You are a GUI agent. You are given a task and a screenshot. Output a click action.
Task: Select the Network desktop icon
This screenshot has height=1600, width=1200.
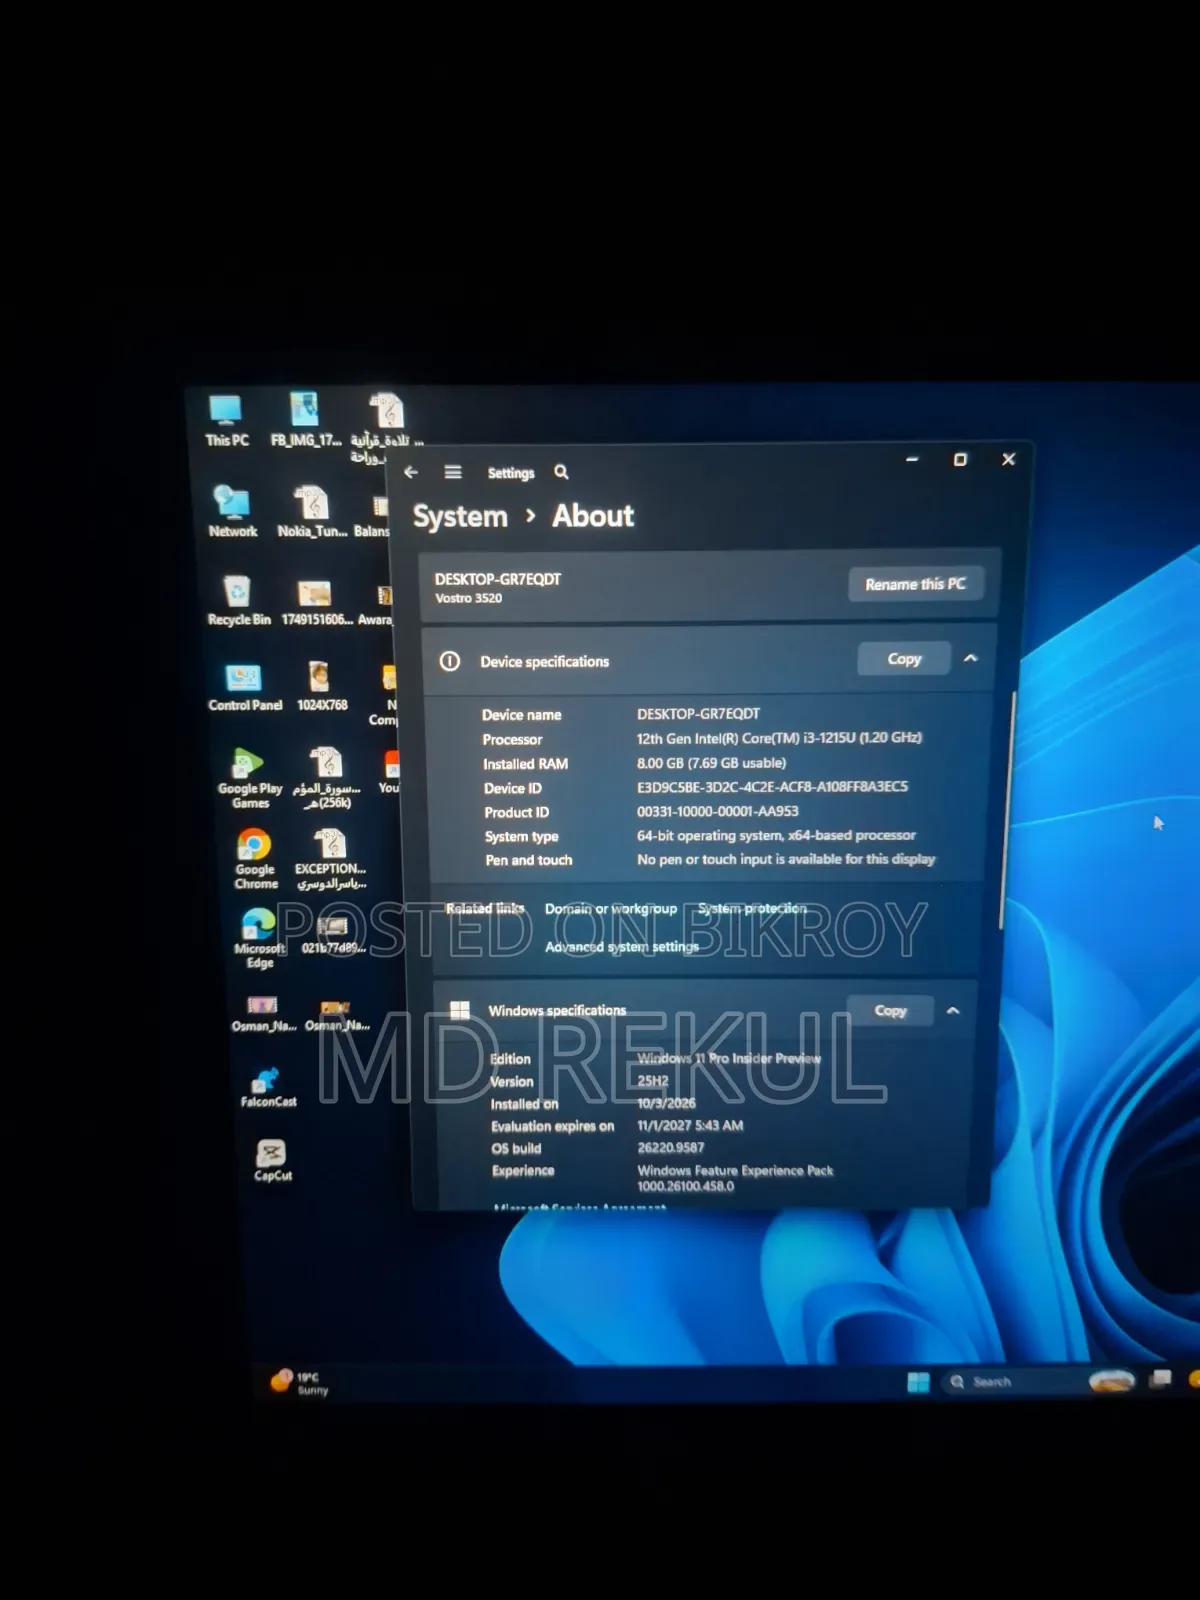coord(232,511)
